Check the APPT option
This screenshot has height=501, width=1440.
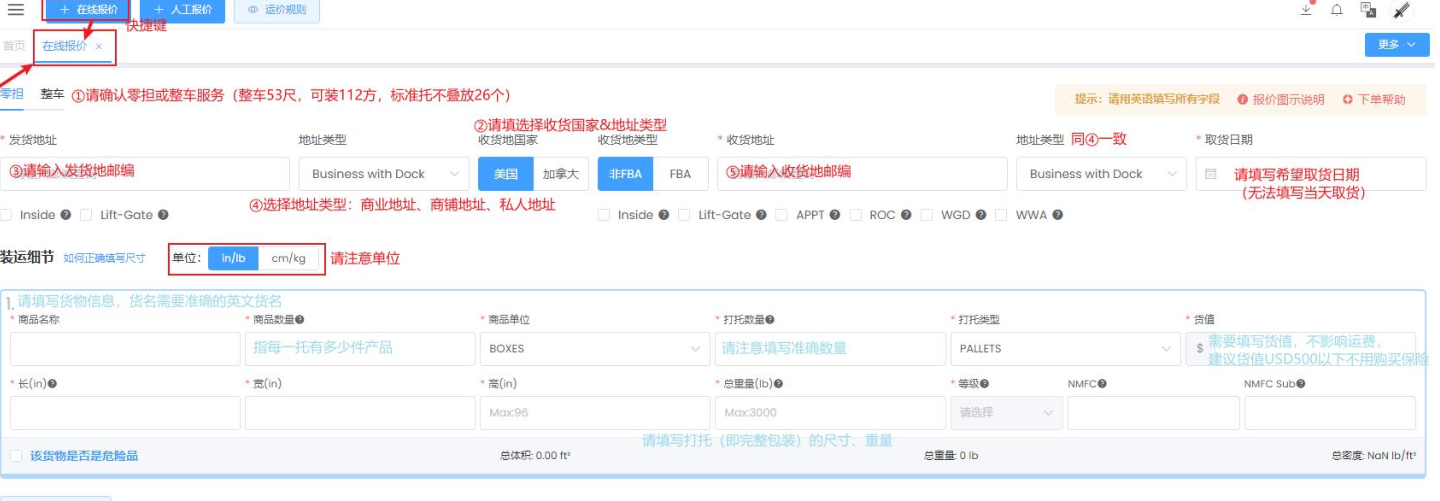click(x=782, y=215)
